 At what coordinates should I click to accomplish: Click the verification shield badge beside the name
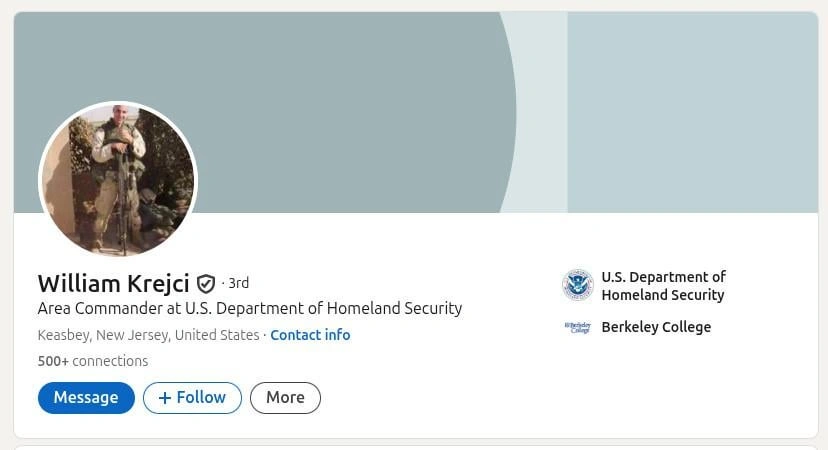pyautogui.click(x=205, y=284)
